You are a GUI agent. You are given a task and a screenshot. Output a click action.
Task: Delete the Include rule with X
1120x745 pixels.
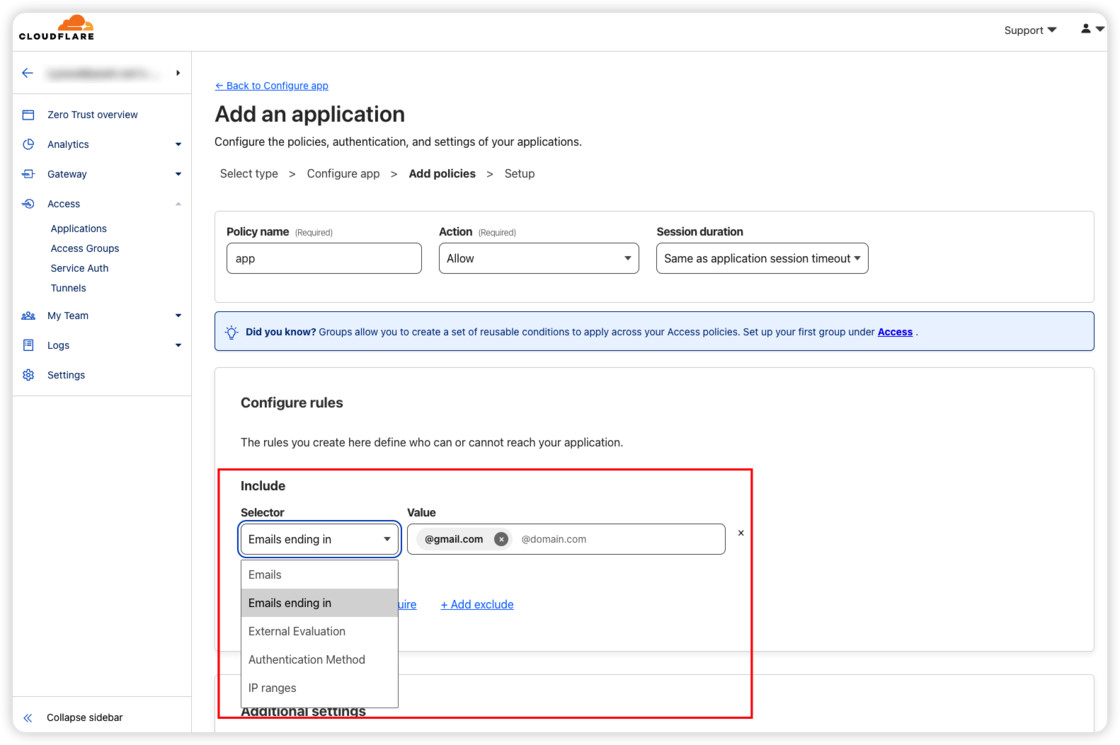pyautogui.click(x=741, y=533)
